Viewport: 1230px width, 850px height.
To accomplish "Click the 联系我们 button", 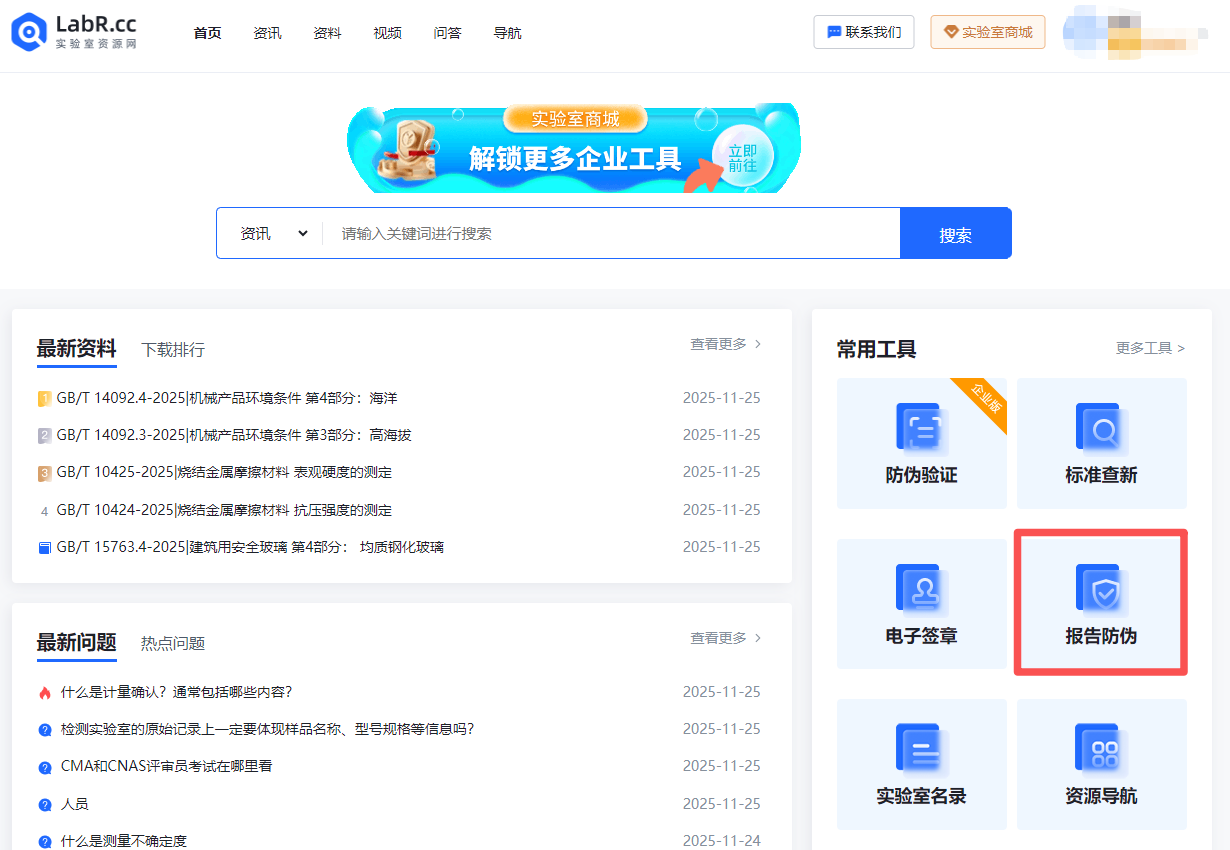I will pyautogui.click(x=864, y=32).
